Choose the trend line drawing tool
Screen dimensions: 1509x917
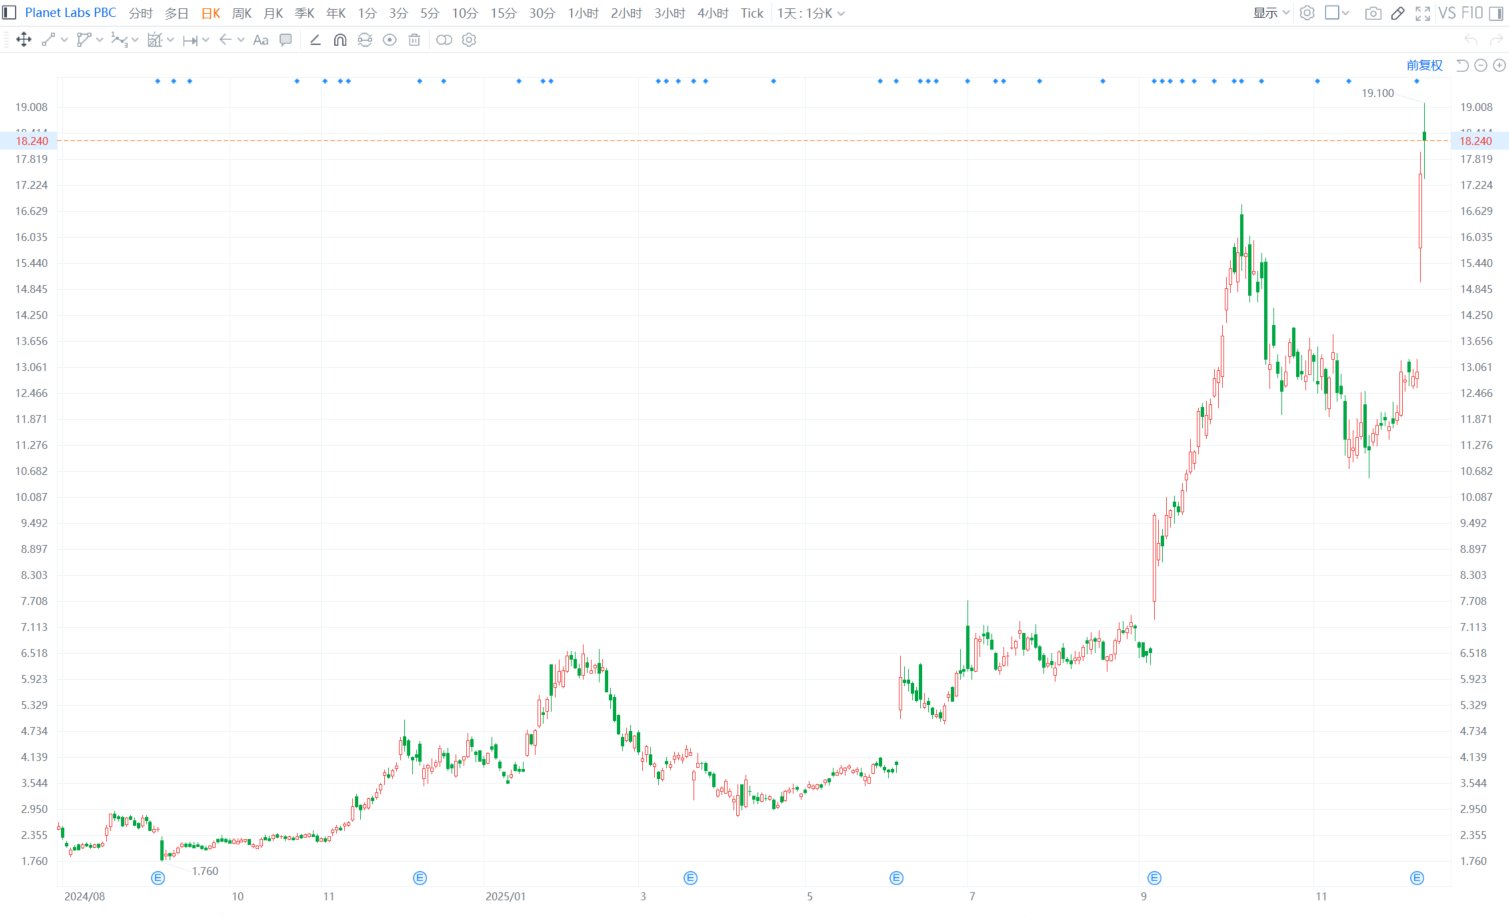(x=48, y=40)
